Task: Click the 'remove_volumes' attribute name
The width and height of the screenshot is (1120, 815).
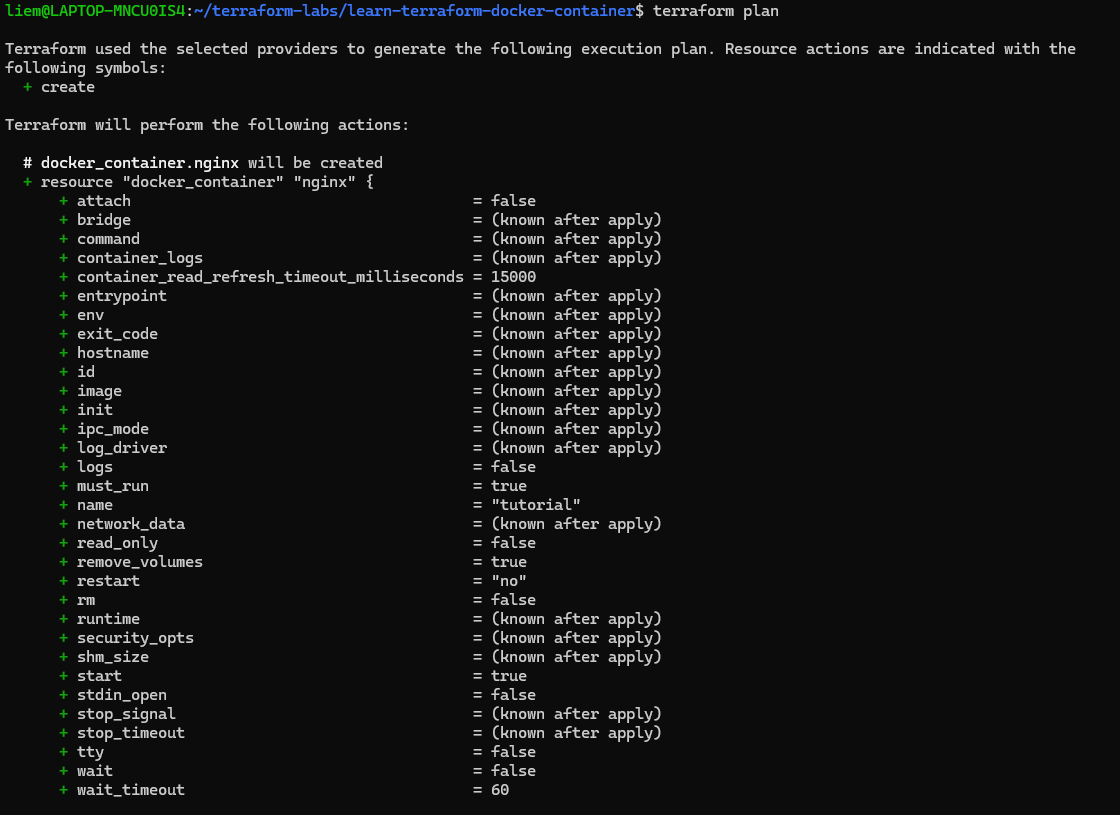Action: [x=140, y=562]
